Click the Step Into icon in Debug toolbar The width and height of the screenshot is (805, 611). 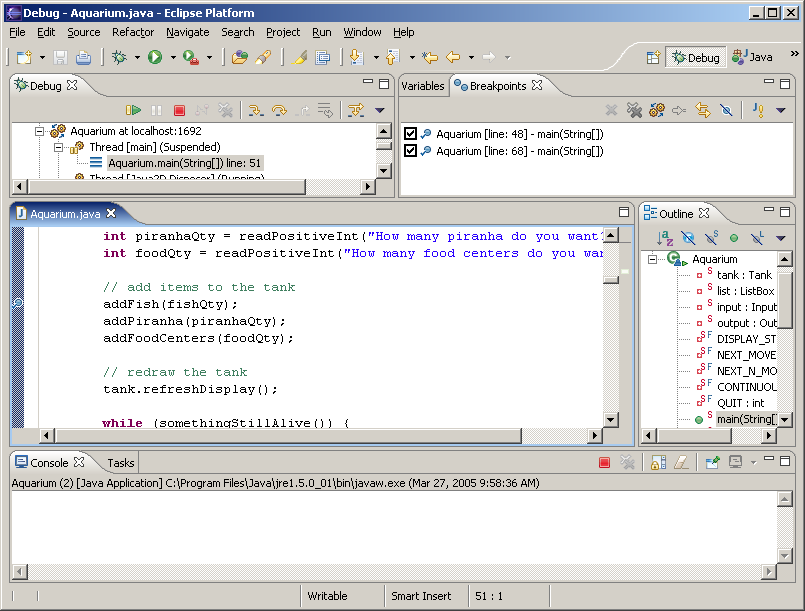pyautogui.click(x=255, y=111)
